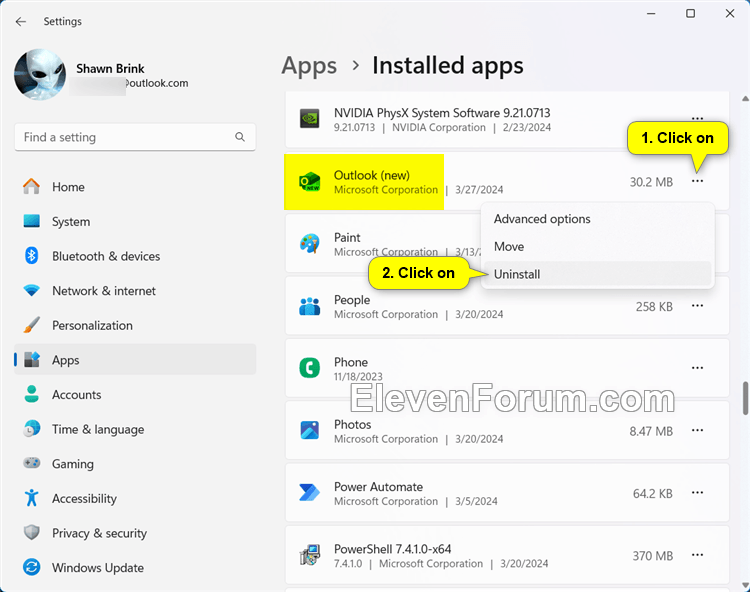Open more options for NVIDIA PhysX
Viewport: 750px width, 592px height.
coord(697,118)
